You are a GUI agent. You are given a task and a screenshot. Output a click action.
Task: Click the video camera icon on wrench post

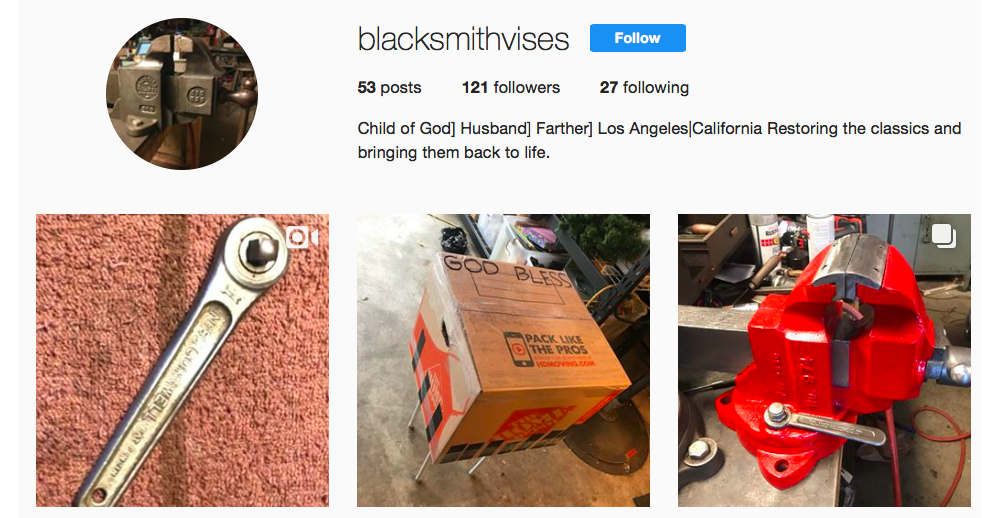coord(301,237)
